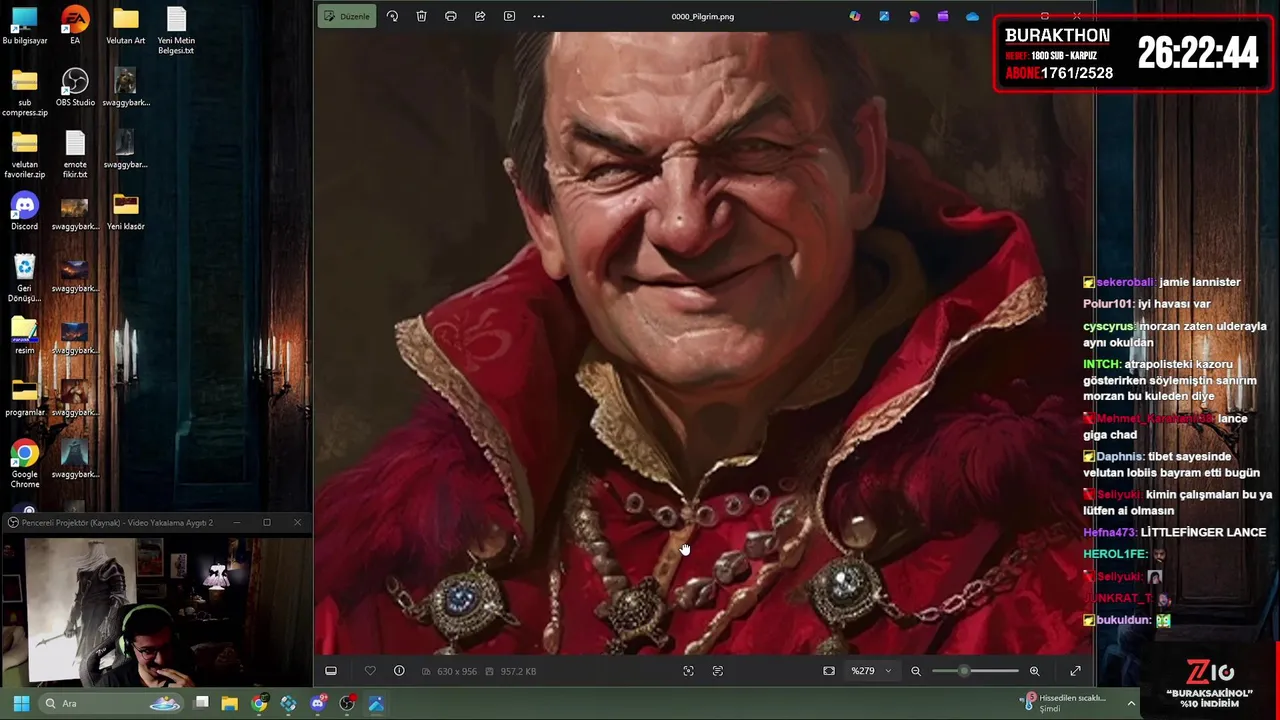Open Task View on the taskbar
Viewport: 1280px width, 720px height.
(x=201, y=703)
